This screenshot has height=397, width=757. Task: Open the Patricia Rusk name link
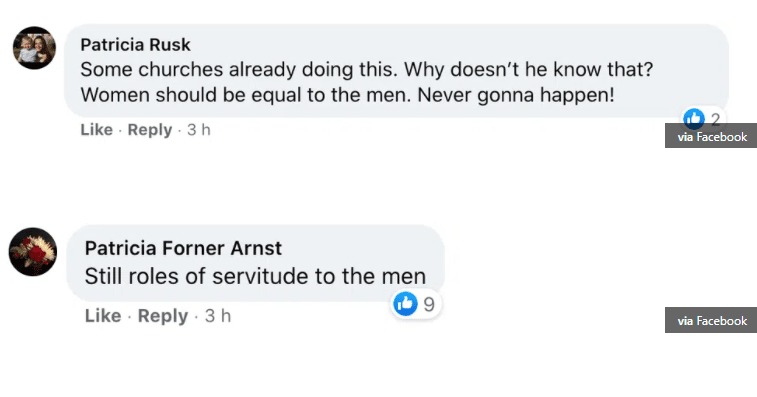coord(135,44)
